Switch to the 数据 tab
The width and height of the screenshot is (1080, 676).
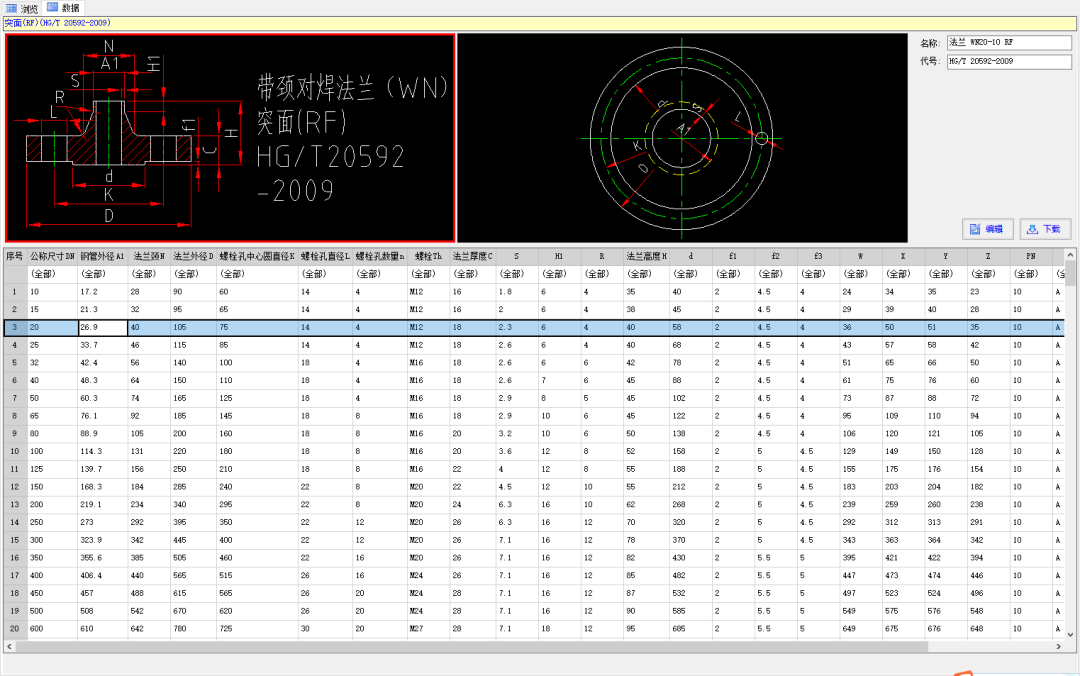[x=64, y=8]
